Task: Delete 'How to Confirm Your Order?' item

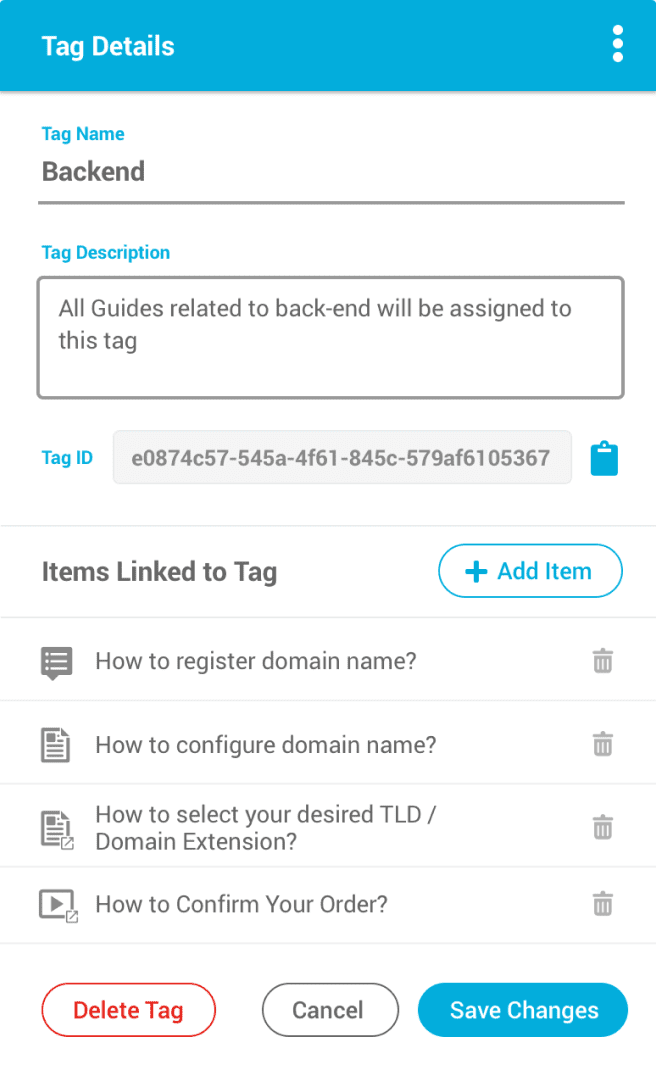Action: click(x=602, y=904)
